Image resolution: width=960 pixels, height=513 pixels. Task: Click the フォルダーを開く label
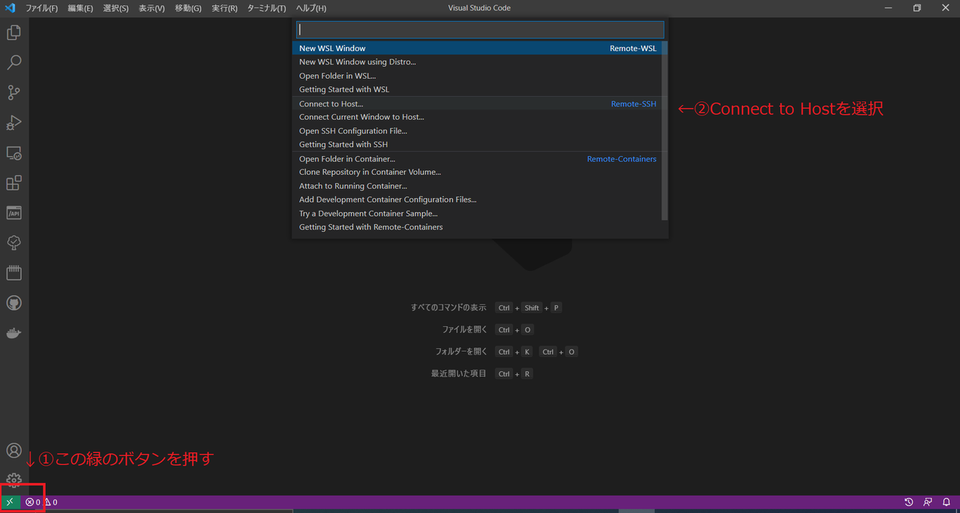pyautogui.click(x=461, y=351)
